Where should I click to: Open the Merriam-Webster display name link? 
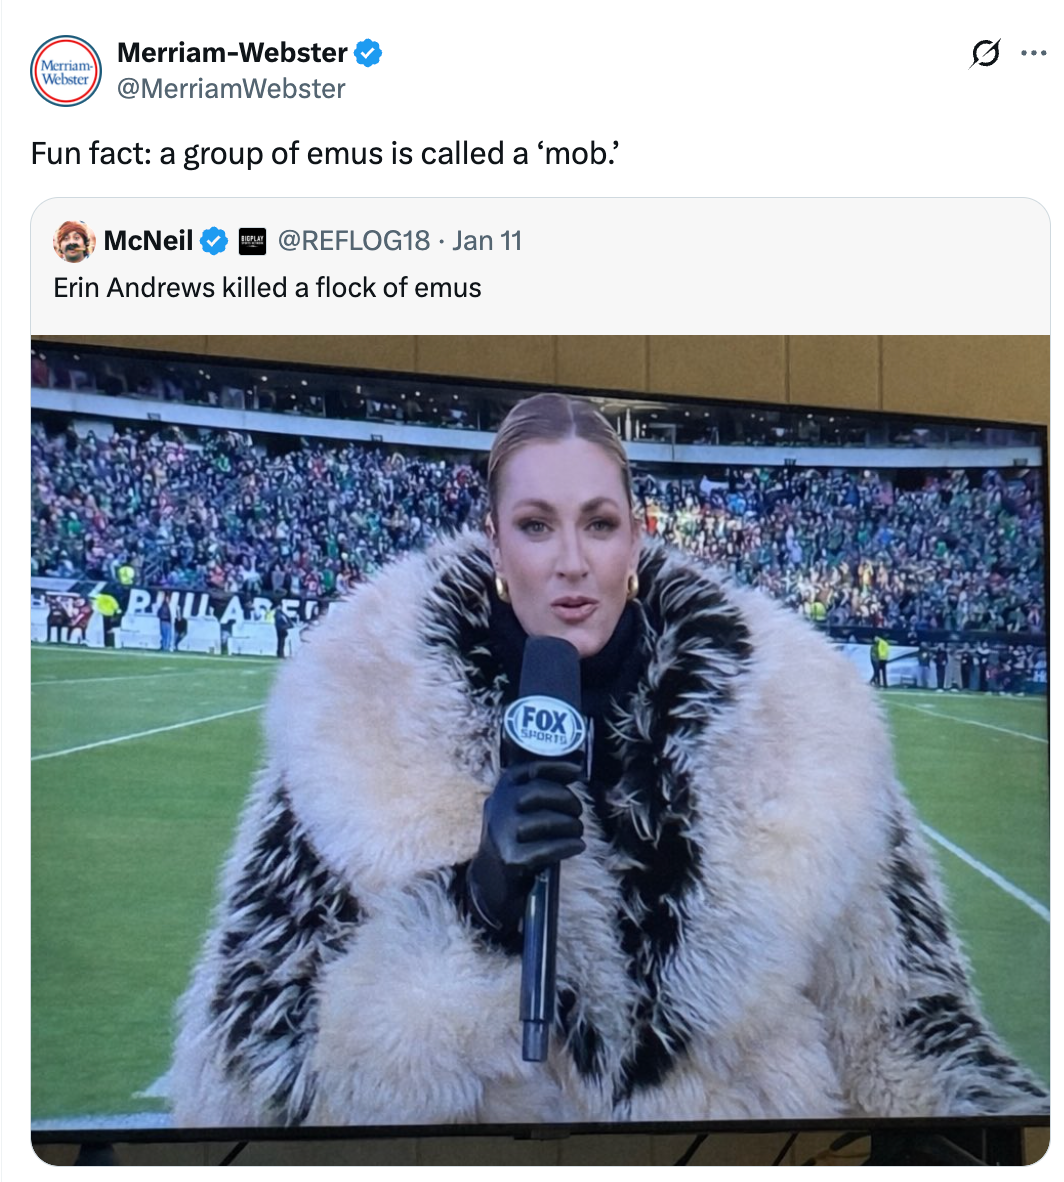(x=232, y=53)
